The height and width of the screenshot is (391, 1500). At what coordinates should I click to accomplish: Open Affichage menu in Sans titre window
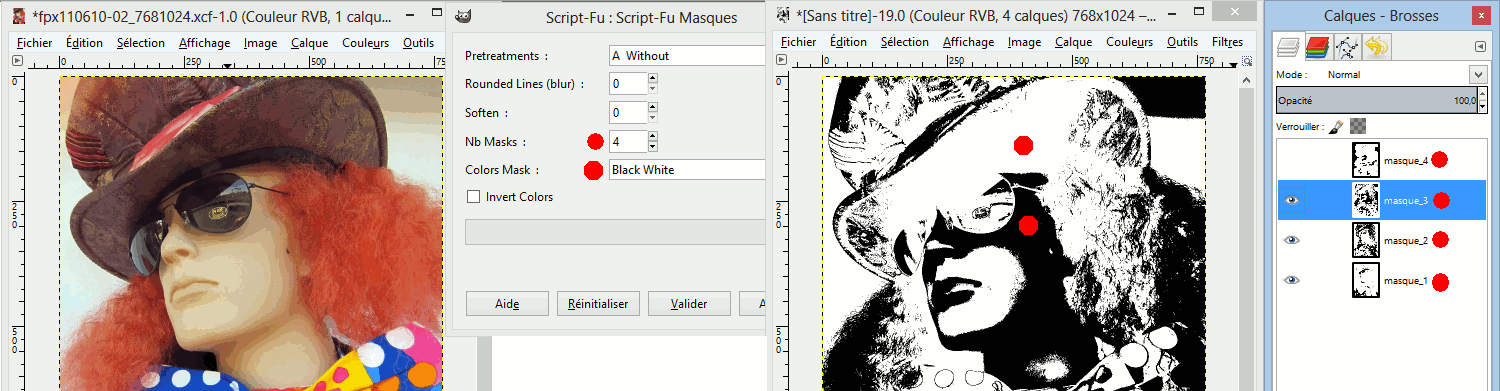(968, 42)
